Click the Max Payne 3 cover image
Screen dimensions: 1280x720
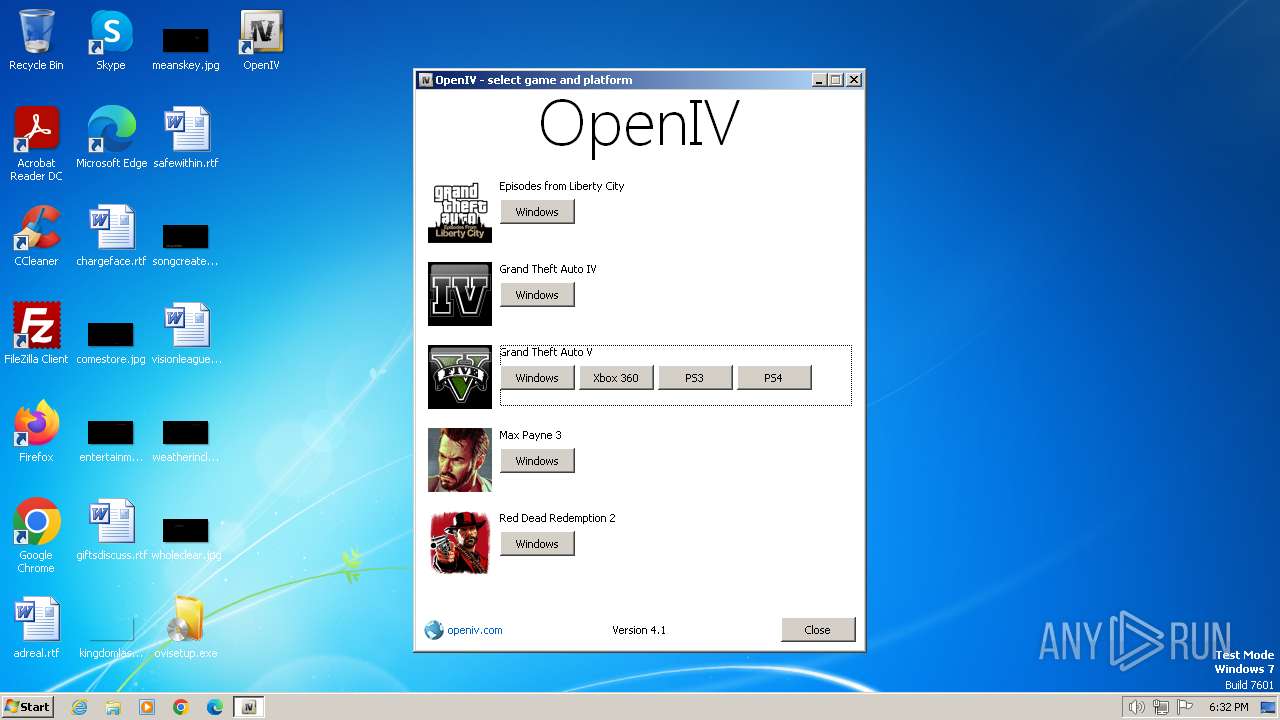(460, 460)
